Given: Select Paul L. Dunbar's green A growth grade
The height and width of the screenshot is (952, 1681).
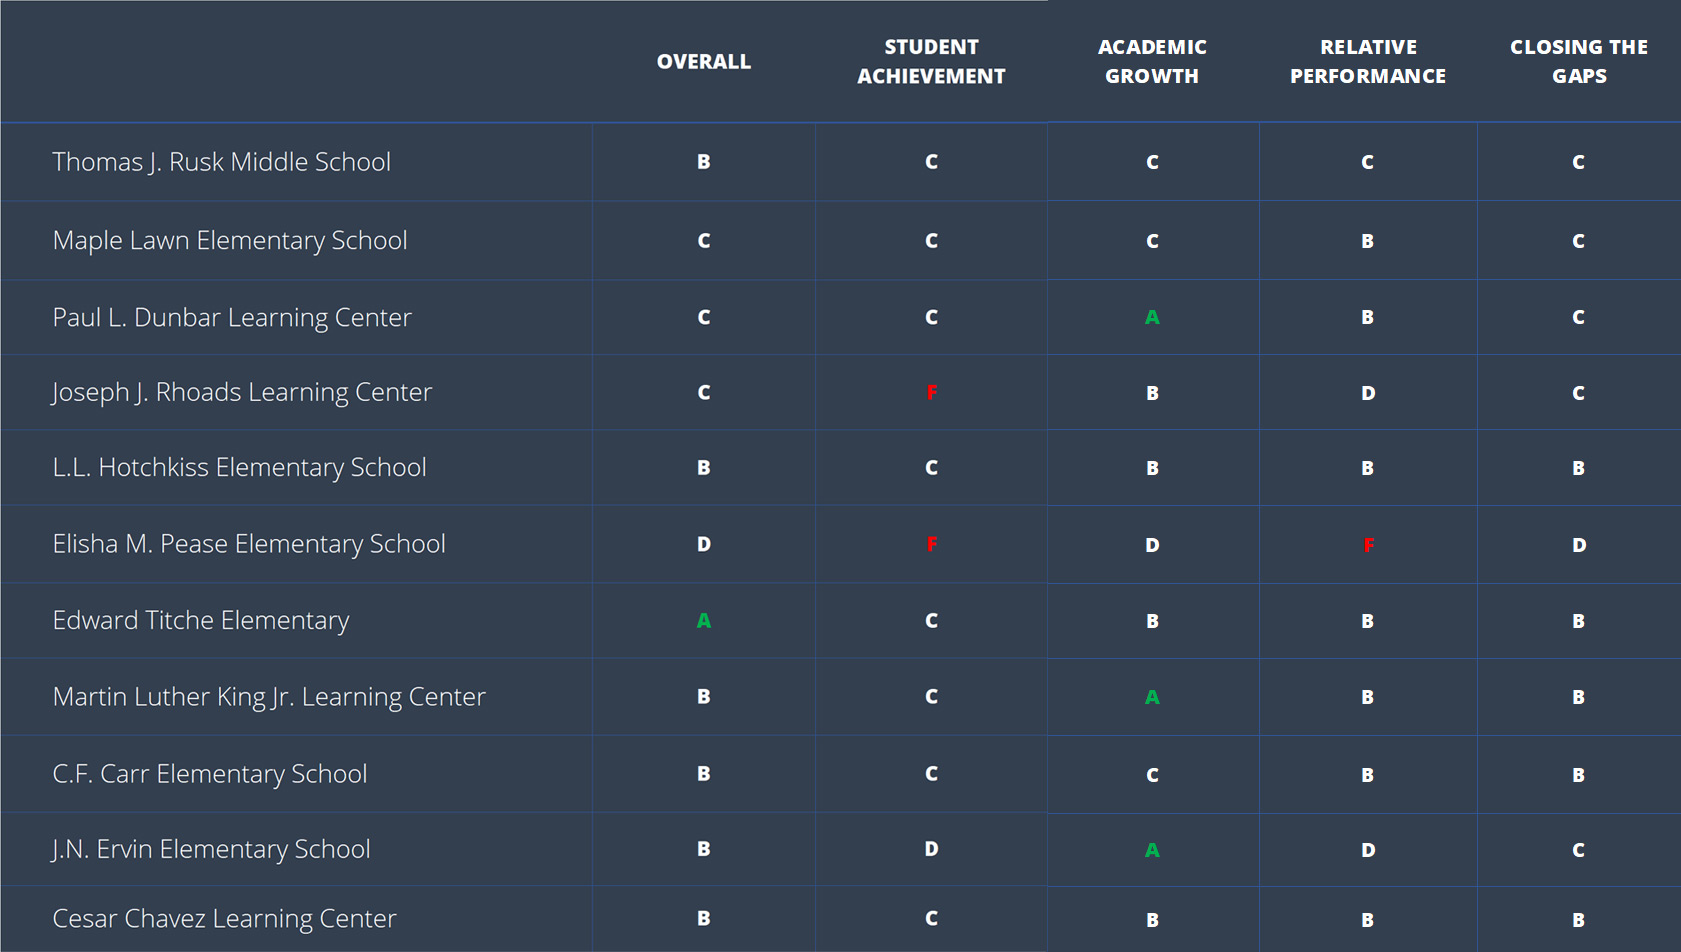Looking at the screenshot, I should [1152, 318].
